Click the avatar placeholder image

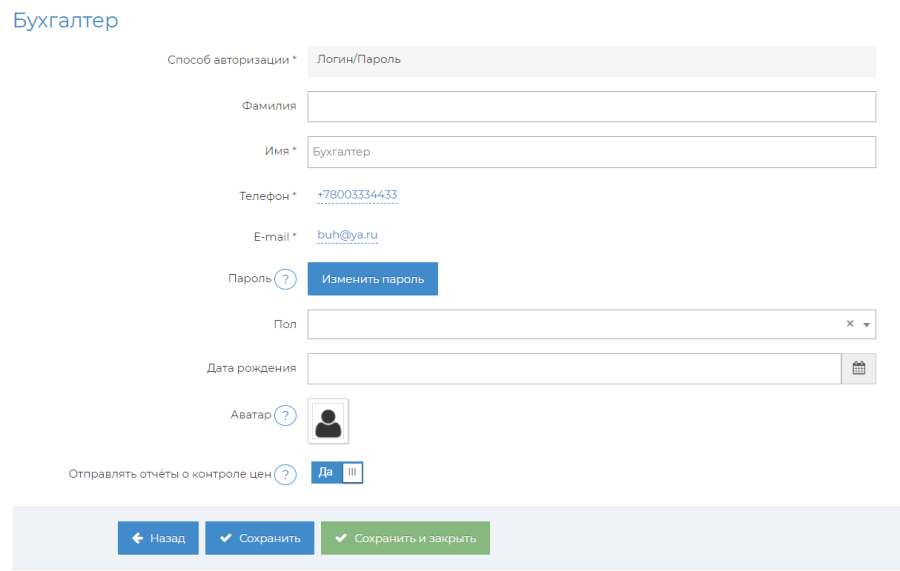pyautogui.click(x=328, y=421)
